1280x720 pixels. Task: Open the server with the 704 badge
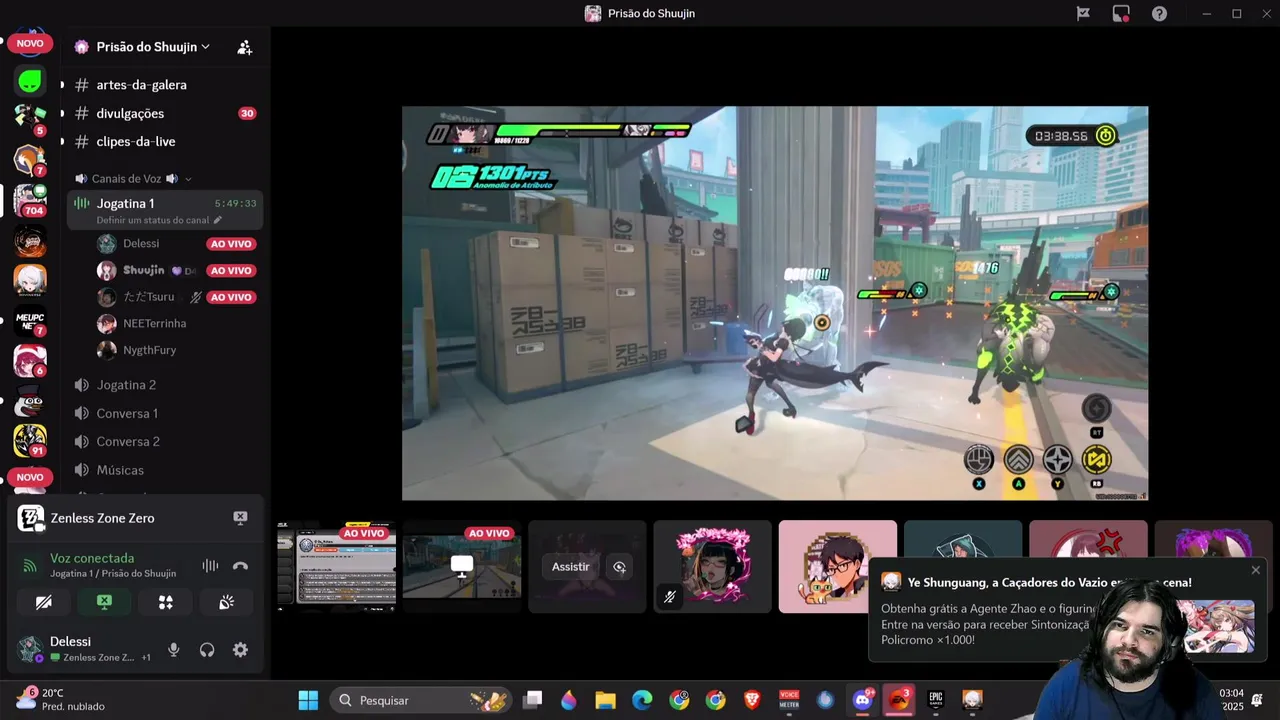30,200
